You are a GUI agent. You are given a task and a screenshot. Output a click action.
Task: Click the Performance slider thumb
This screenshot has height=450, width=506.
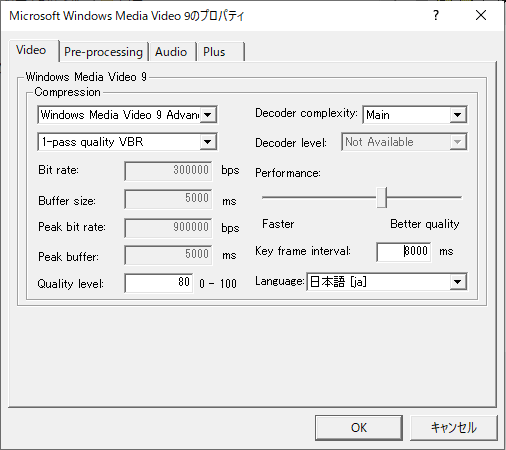click(382, 197)
